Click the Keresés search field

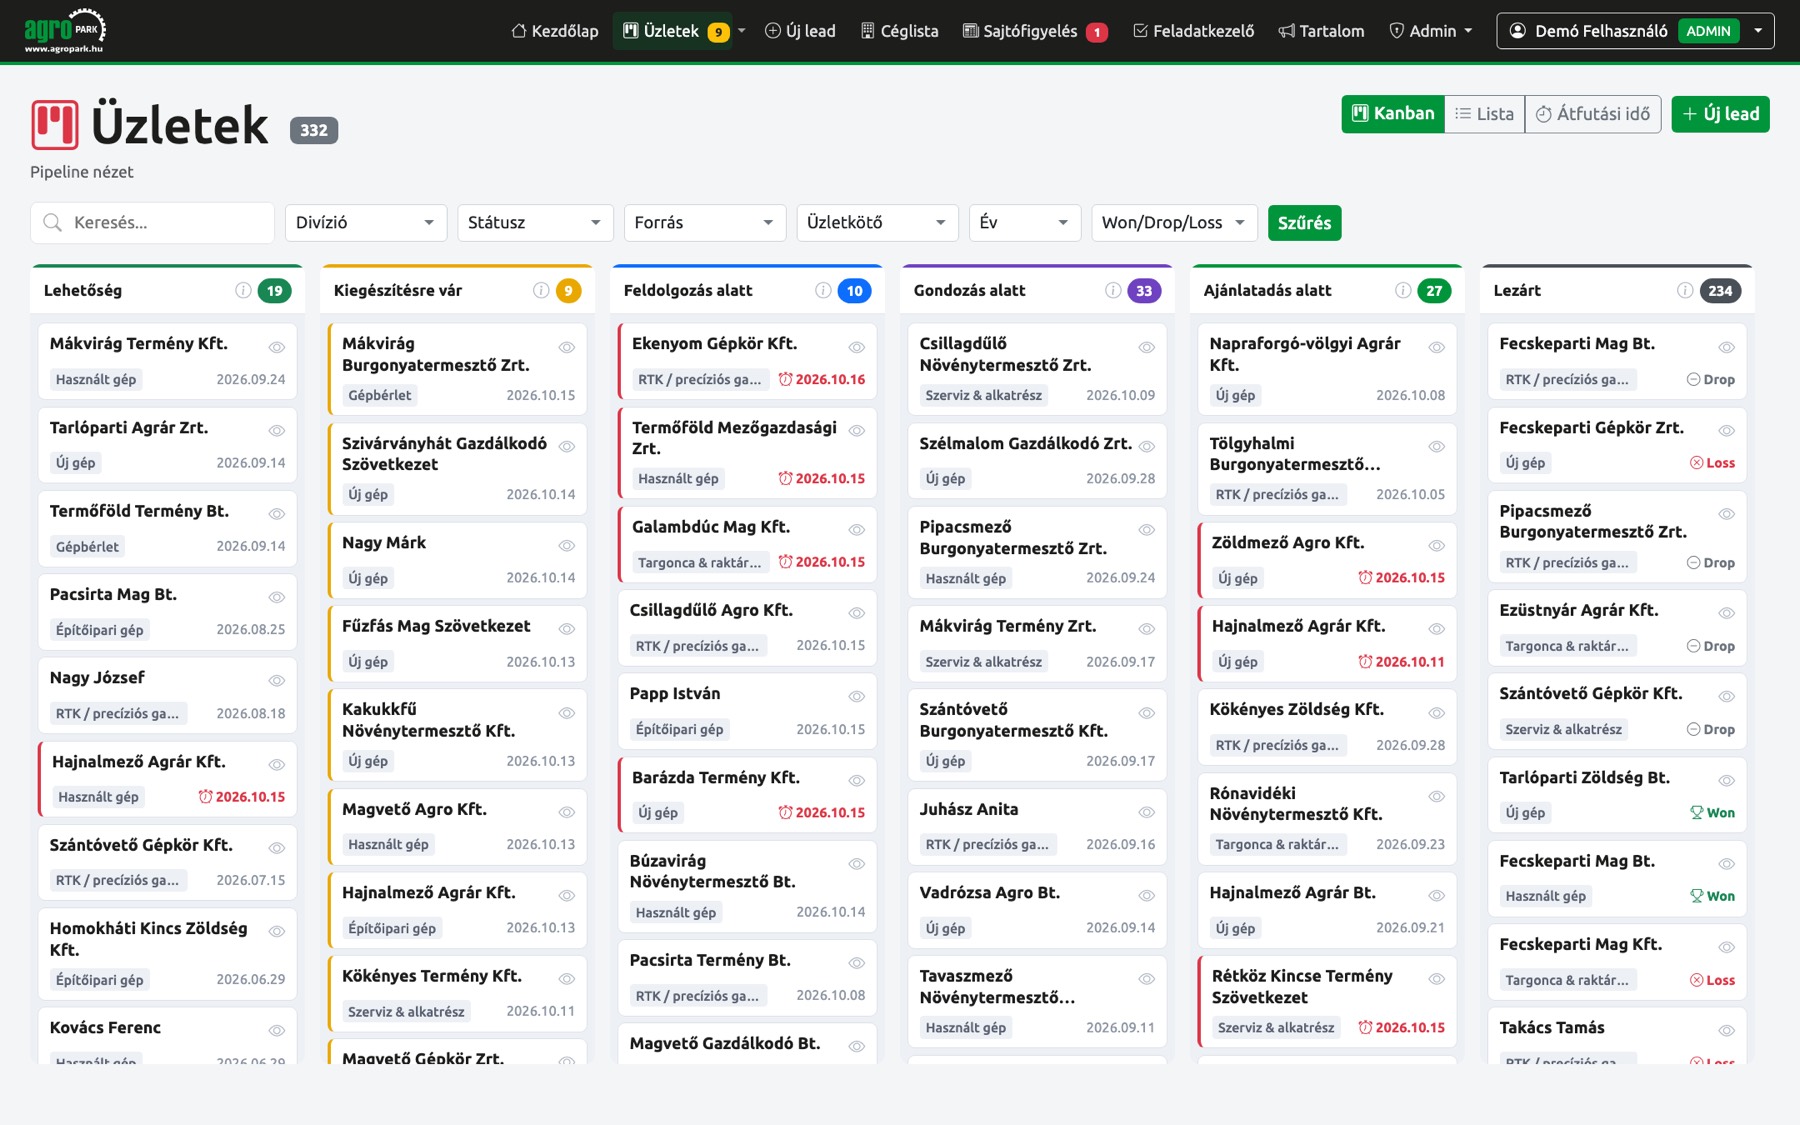[153, 222]
